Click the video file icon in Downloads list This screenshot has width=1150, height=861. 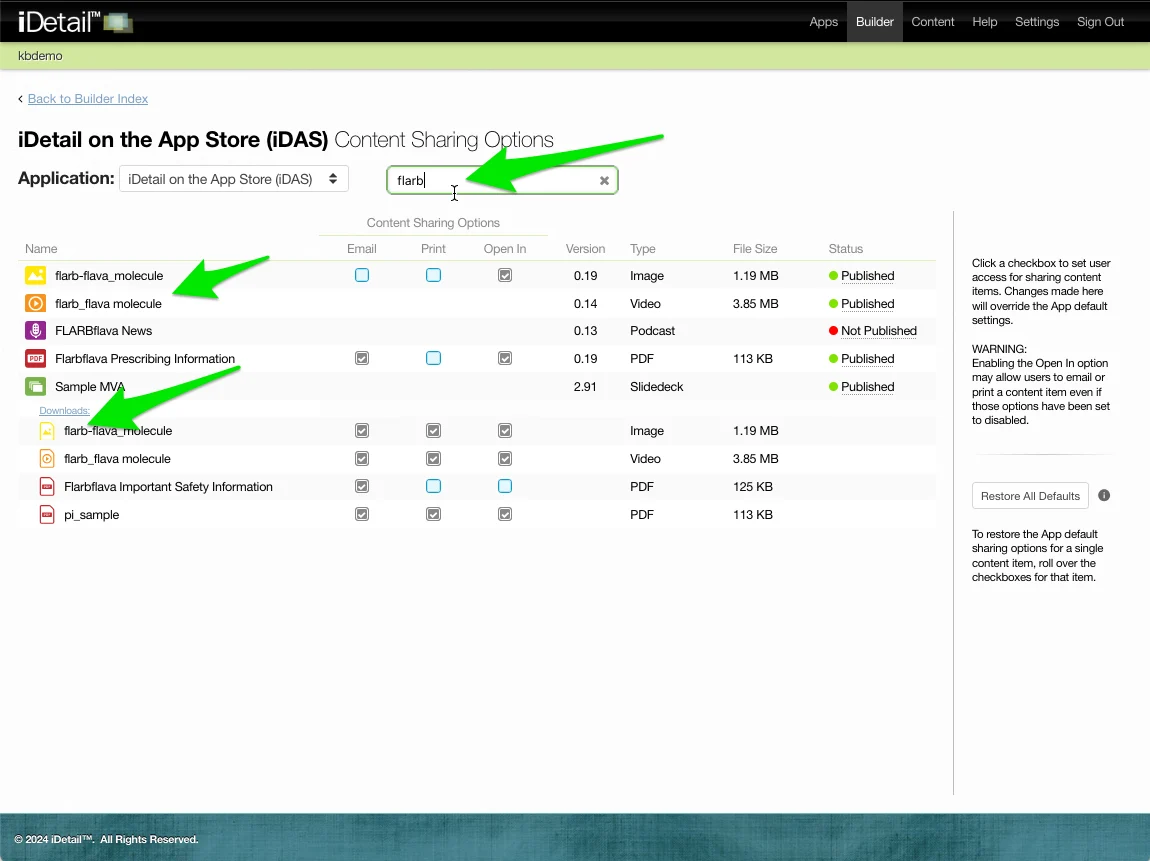(x=47, y=458)
